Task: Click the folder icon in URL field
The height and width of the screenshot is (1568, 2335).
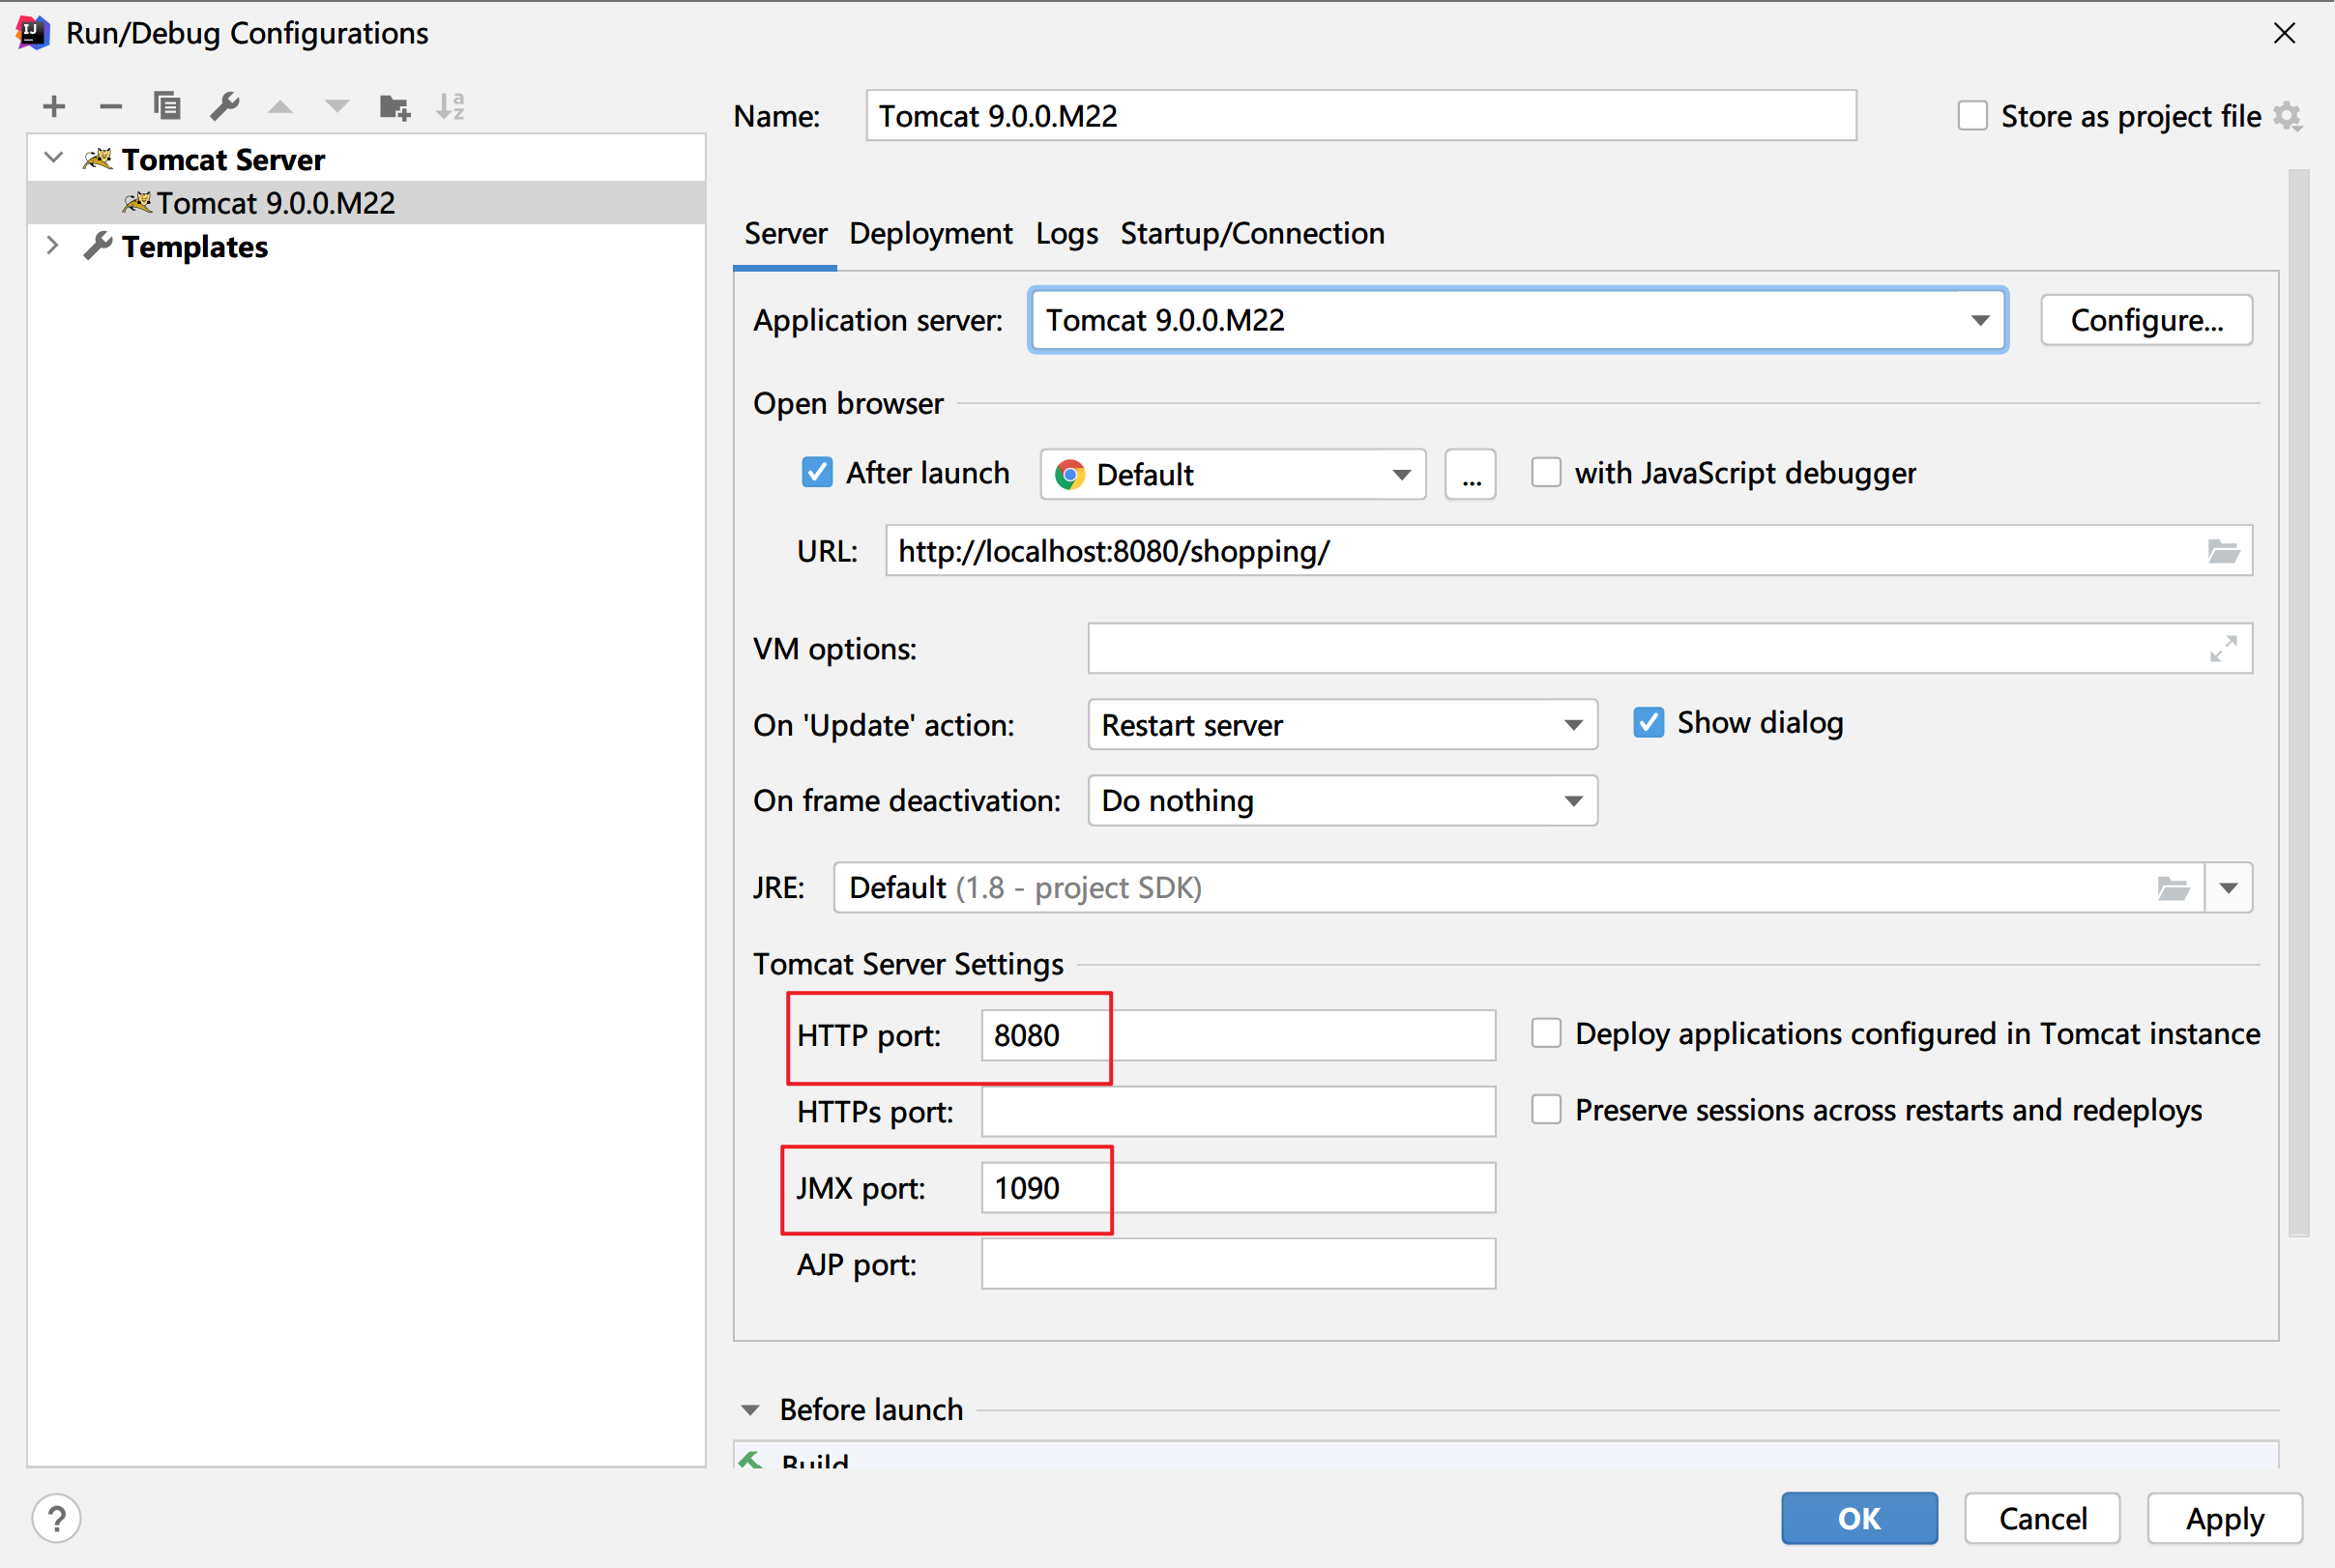Action: (x=2223, y=551)
